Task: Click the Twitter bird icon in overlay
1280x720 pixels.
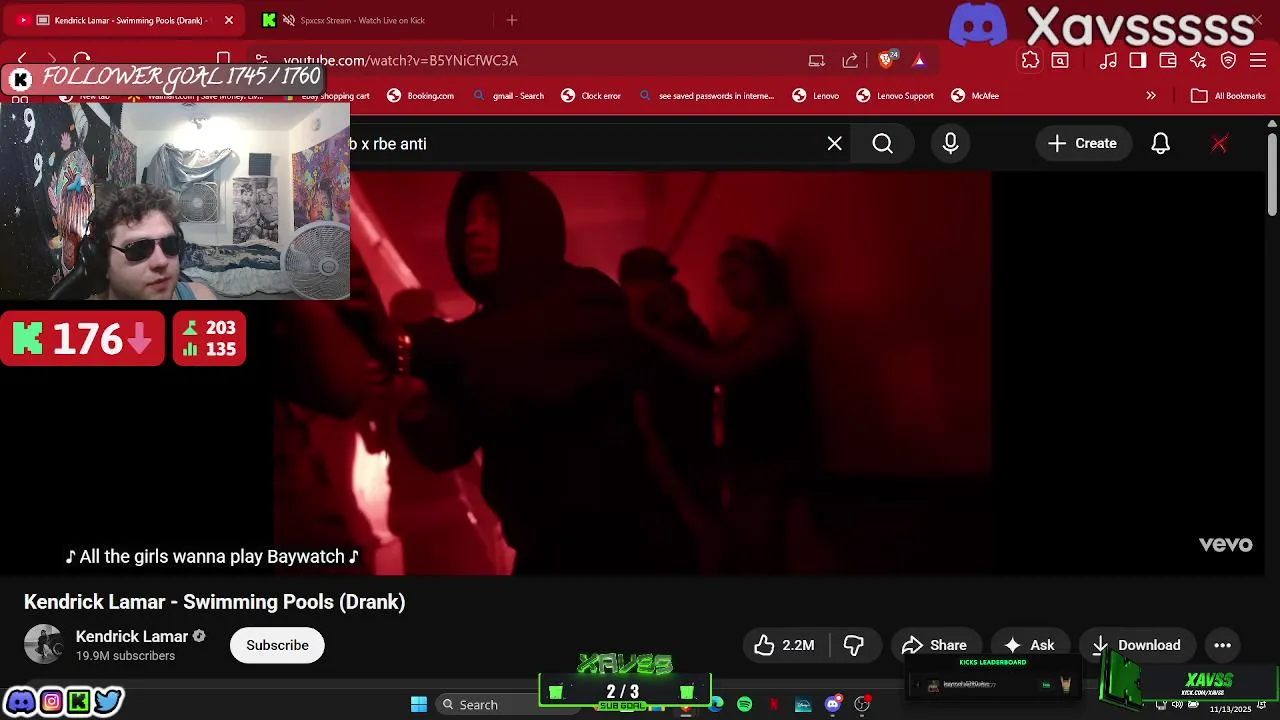Action: click(108, 701)
